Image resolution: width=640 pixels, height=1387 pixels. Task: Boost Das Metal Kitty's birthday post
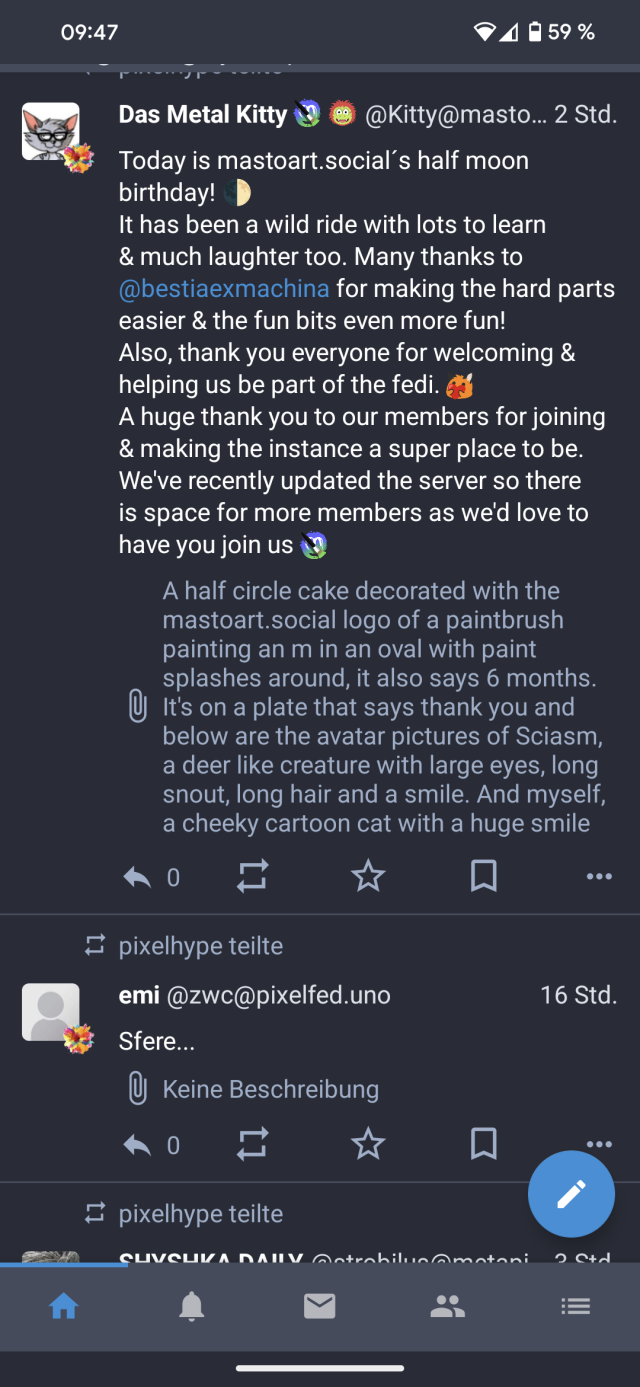coord(252,877)
